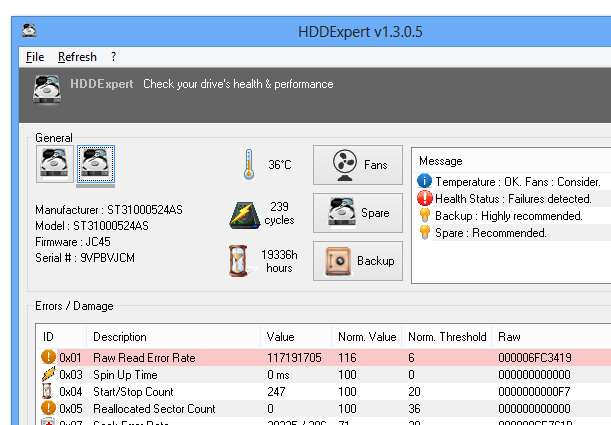Click the hourglass icon on row 0x04
This screenshot has height=425, width=611.
click(47, 391)
